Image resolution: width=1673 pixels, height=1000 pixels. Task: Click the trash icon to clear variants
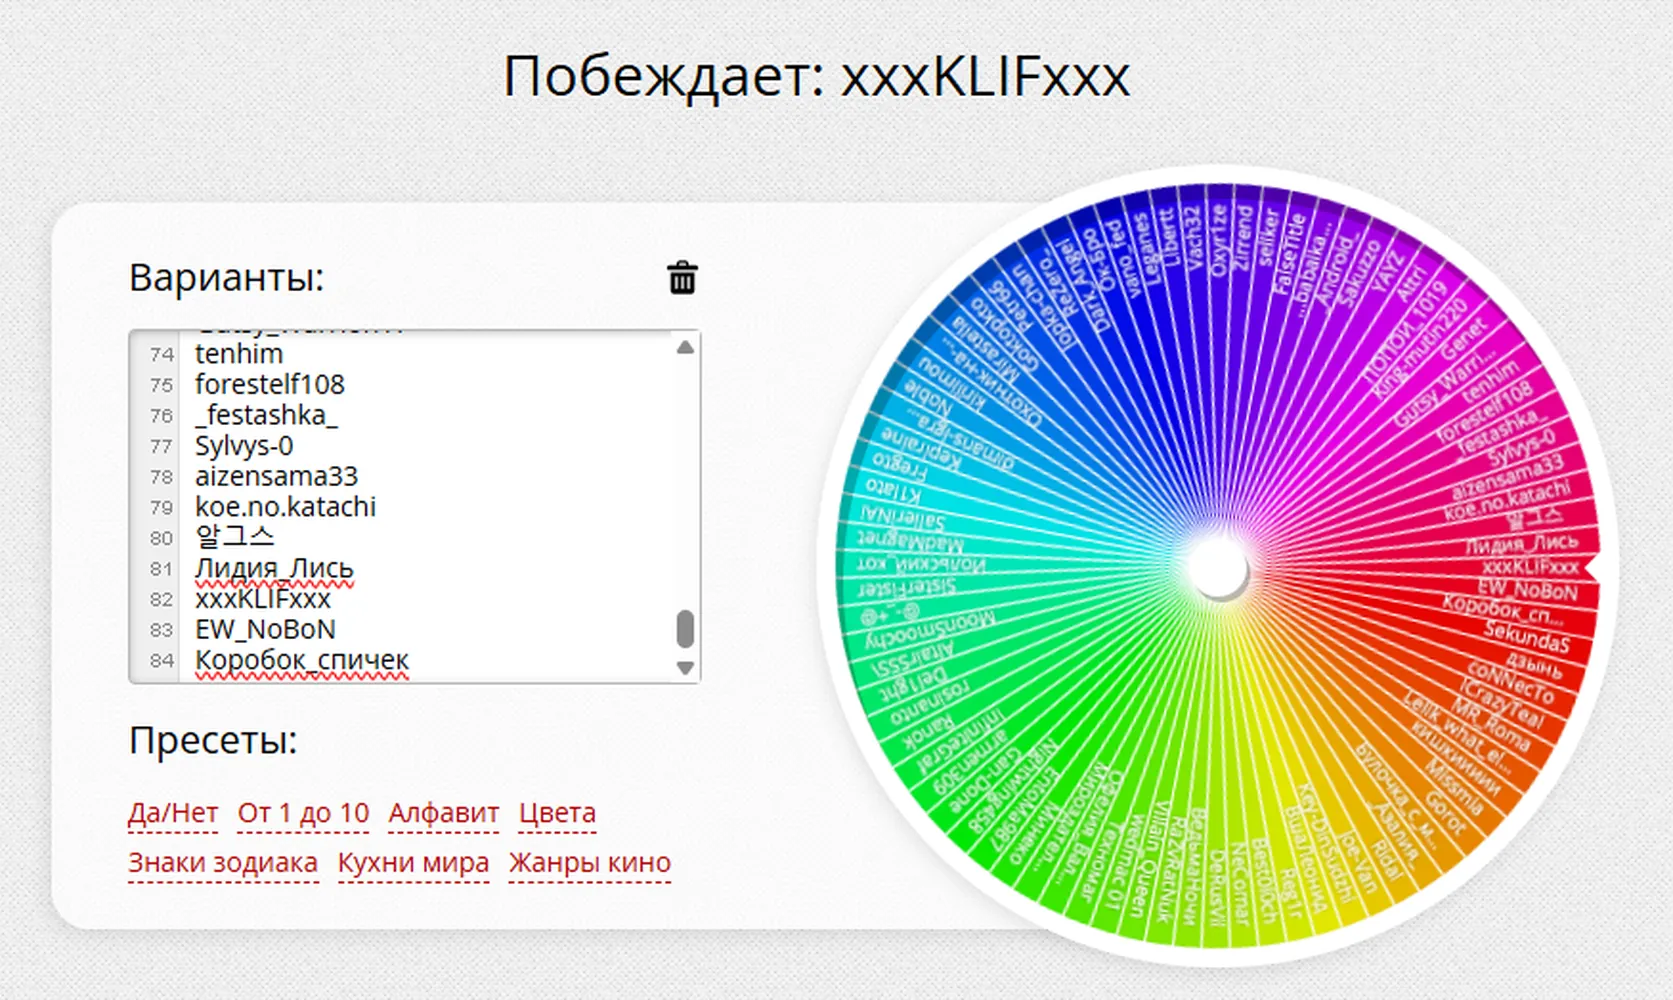point(682,278)
